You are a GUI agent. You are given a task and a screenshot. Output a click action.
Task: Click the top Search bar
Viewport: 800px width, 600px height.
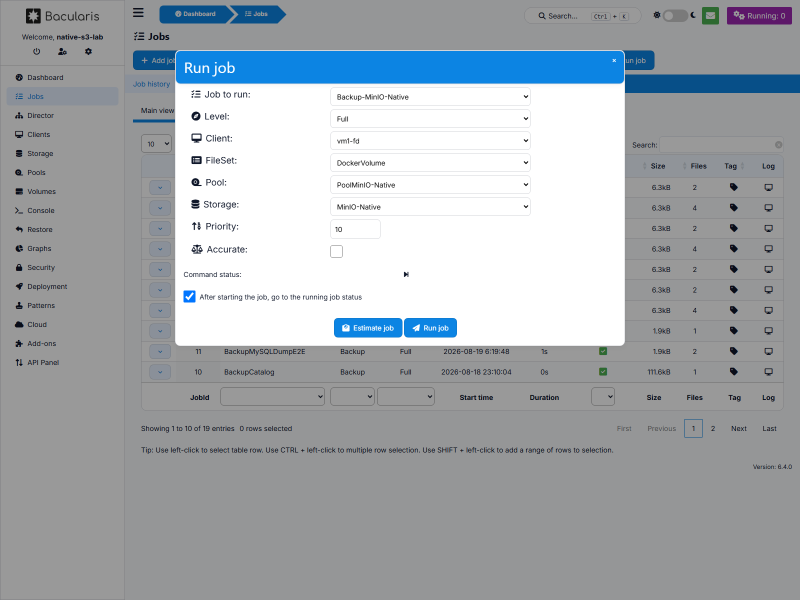[583, 16]
